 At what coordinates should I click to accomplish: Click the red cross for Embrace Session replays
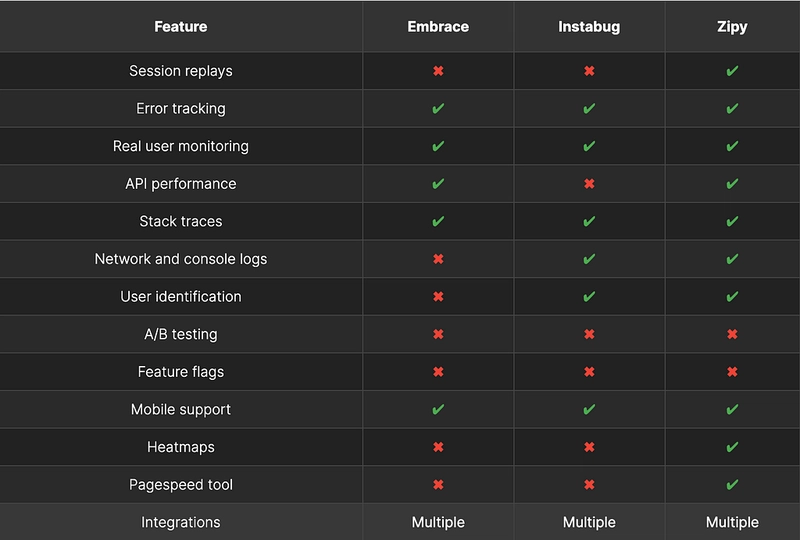click(438, 71)
